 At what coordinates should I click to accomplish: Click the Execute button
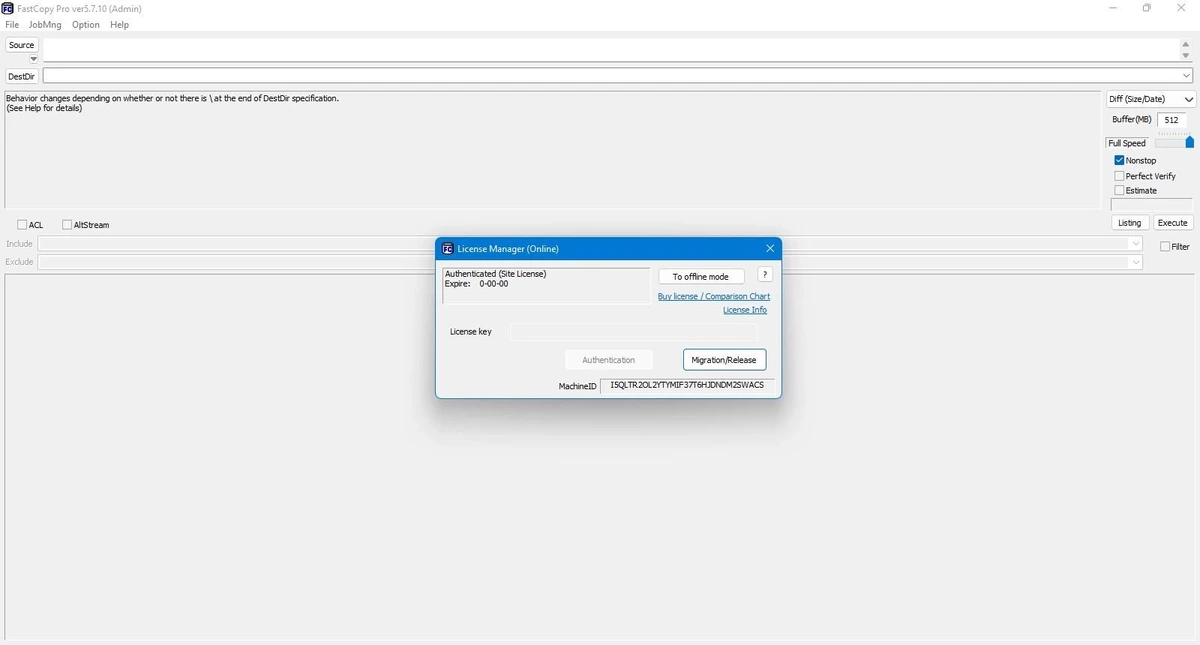pyautogui.click(x=1173, y=223)
